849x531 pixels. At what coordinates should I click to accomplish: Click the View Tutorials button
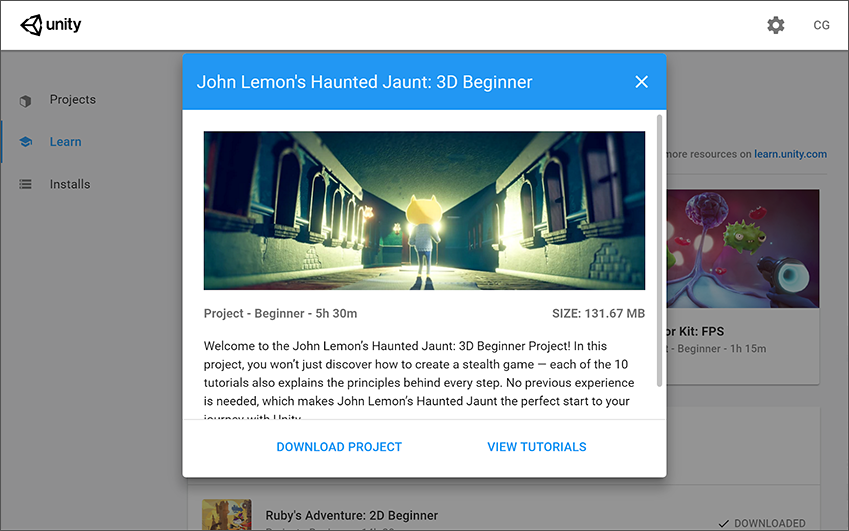tap(537, 447)
